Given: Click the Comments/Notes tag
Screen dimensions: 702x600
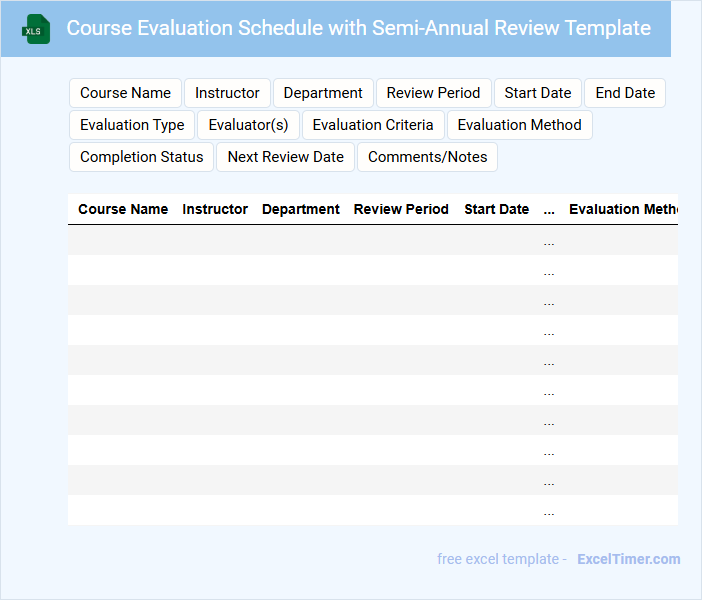Looking at the screenshot, I should coord(427,157).
